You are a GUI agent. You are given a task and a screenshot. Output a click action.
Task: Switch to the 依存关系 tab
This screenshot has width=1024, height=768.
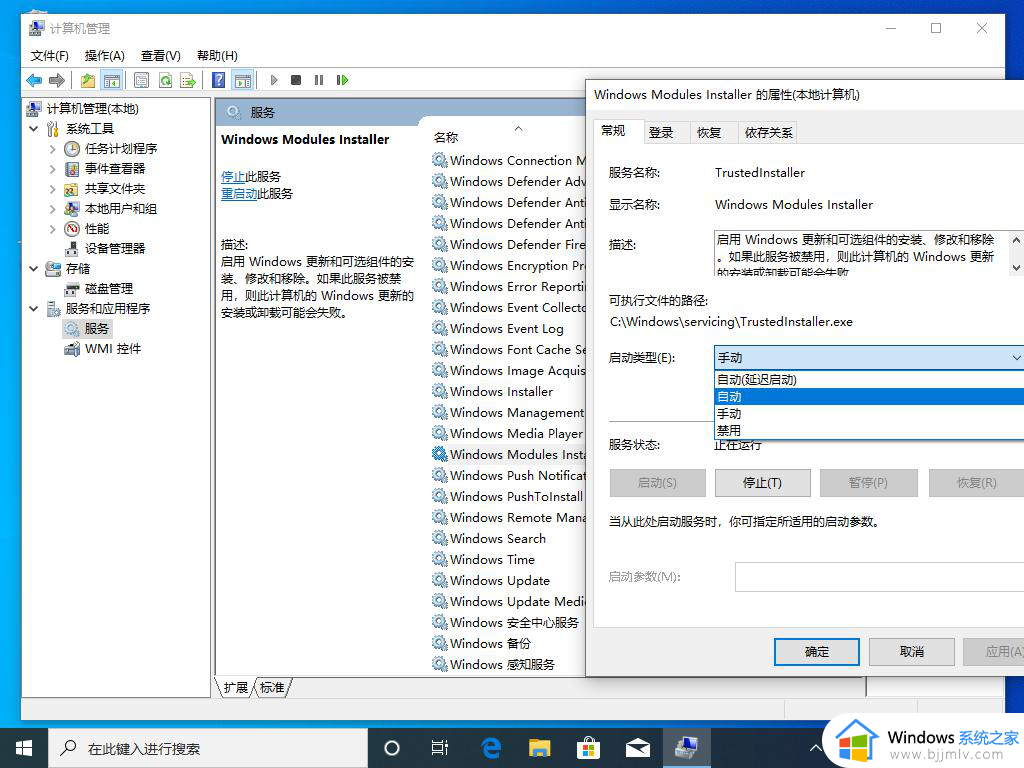point(769,133)
